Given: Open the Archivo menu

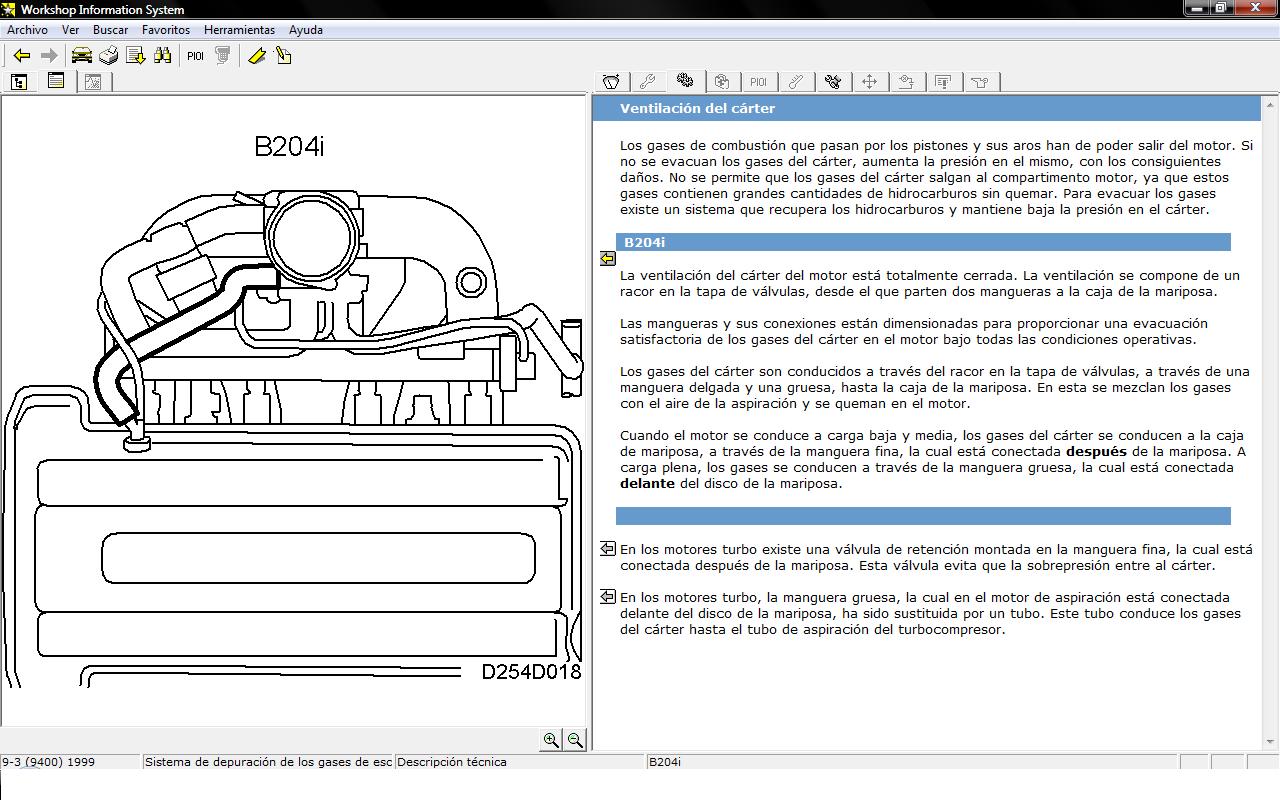Looking at the screenshot, I should [27, 30].
